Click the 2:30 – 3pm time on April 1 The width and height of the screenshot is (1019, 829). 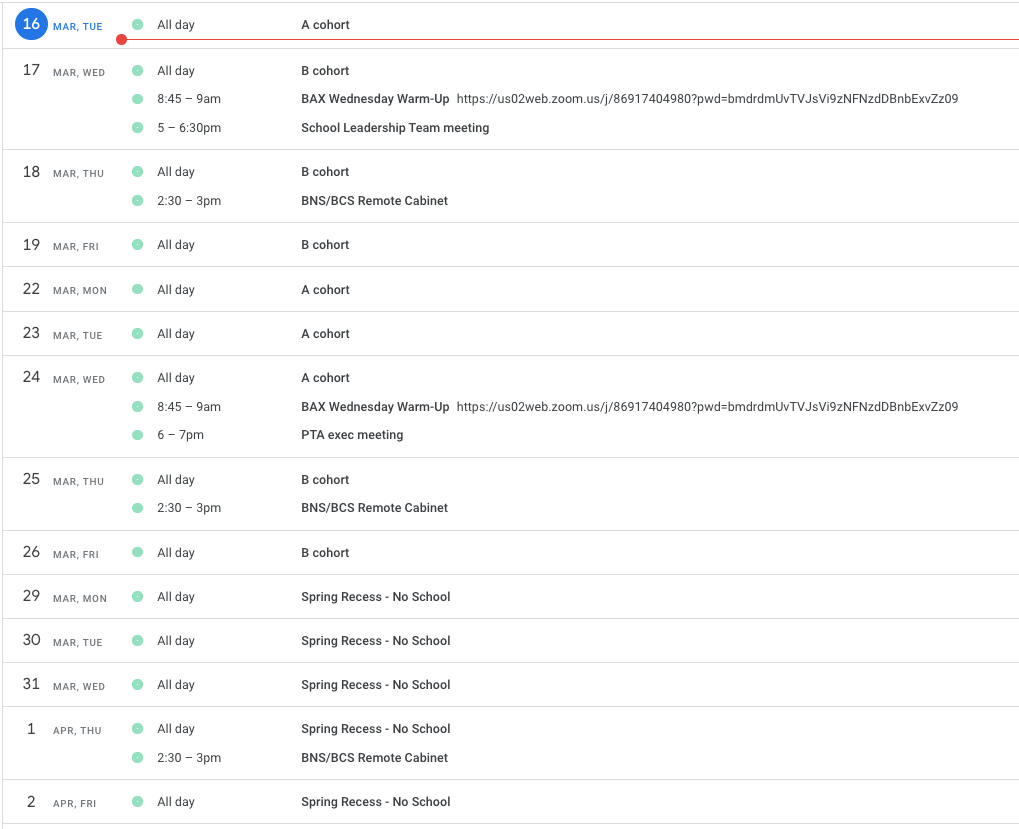(189, 758)
